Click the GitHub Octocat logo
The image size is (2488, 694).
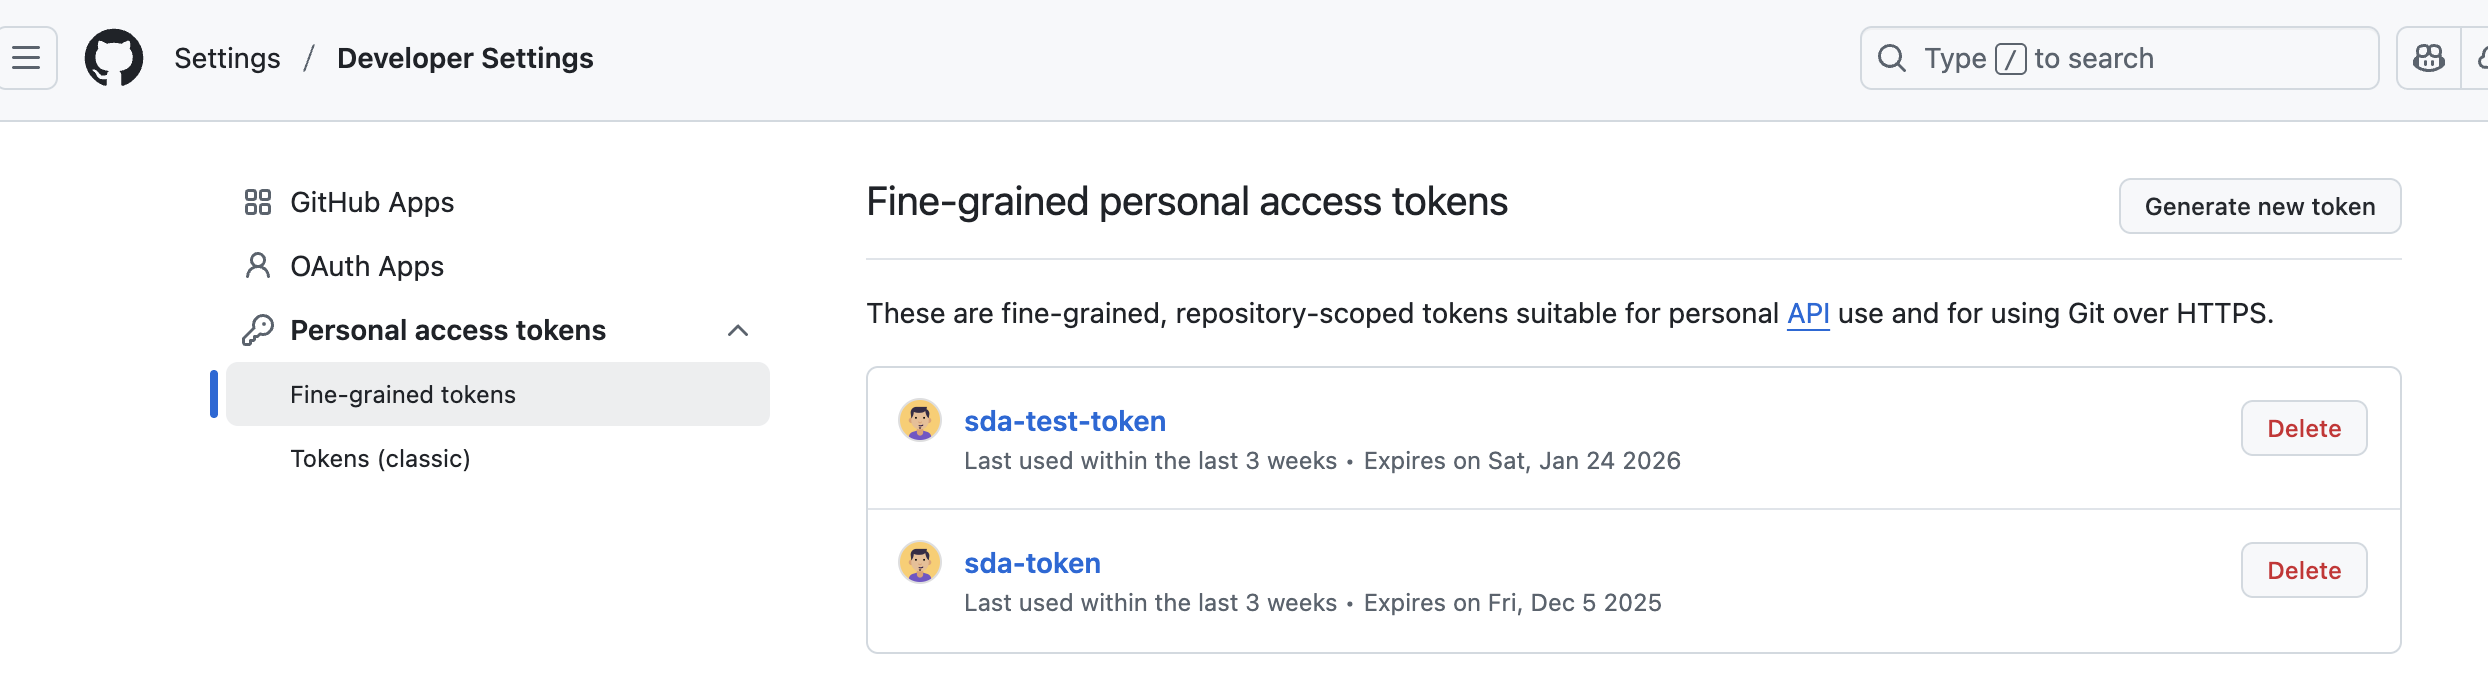(114, 58)
